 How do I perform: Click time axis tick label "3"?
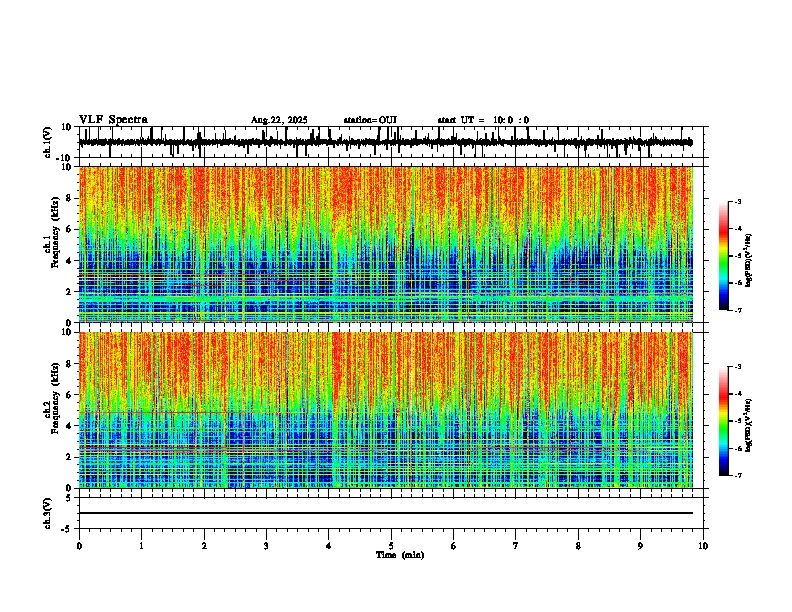[266, 546]
